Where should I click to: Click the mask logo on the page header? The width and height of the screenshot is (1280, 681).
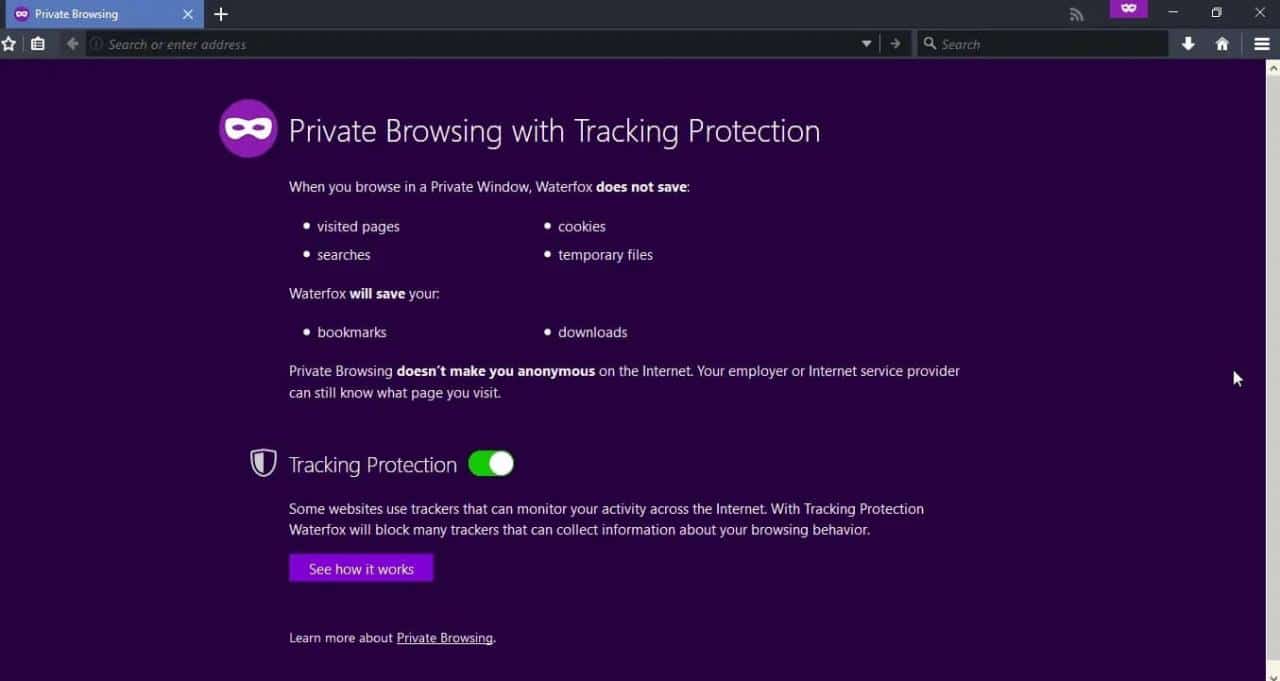[x=247, y=128]
